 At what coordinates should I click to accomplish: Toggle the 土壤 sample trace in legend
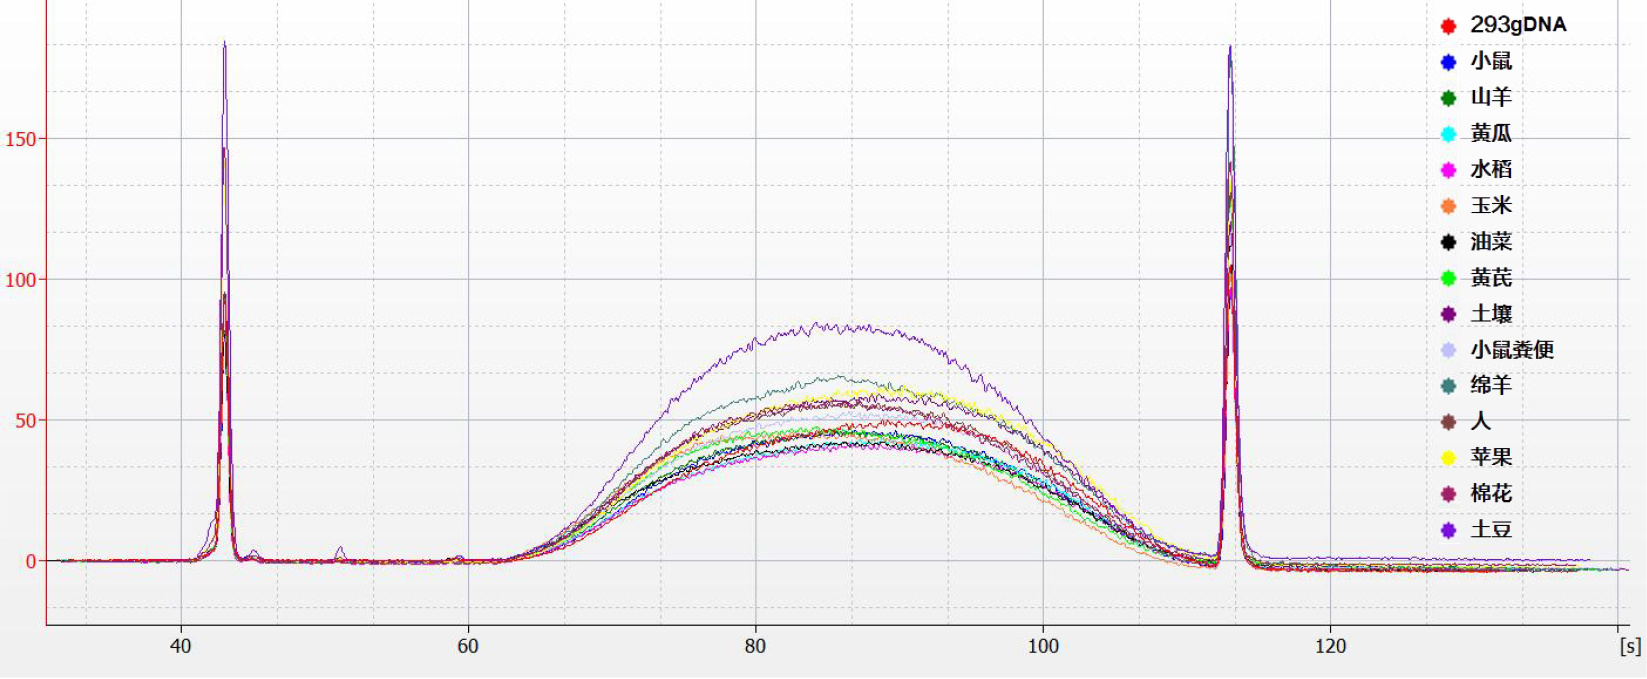(1490, 314)
